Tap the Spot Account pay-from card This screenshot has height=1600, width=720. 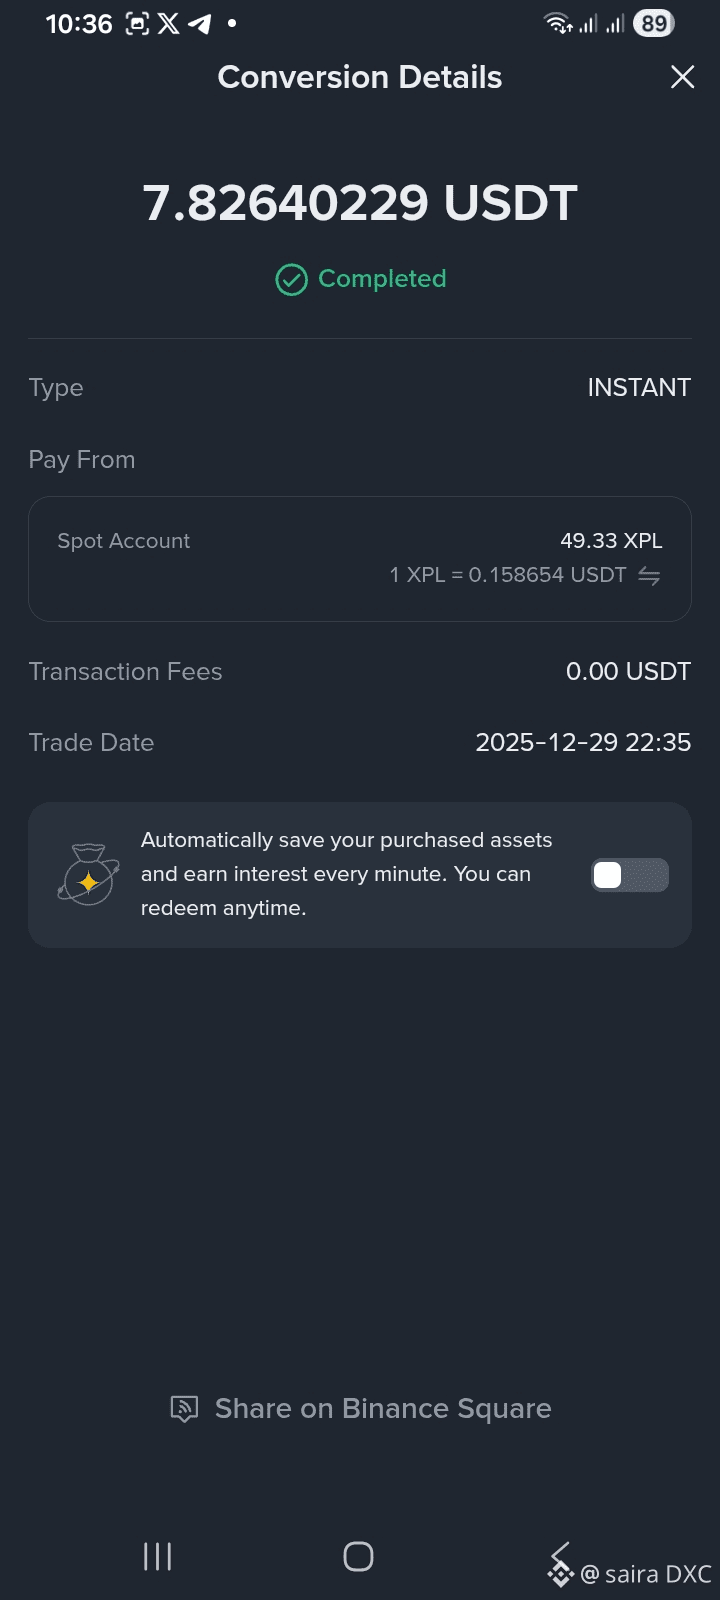[x=360, y=559]
